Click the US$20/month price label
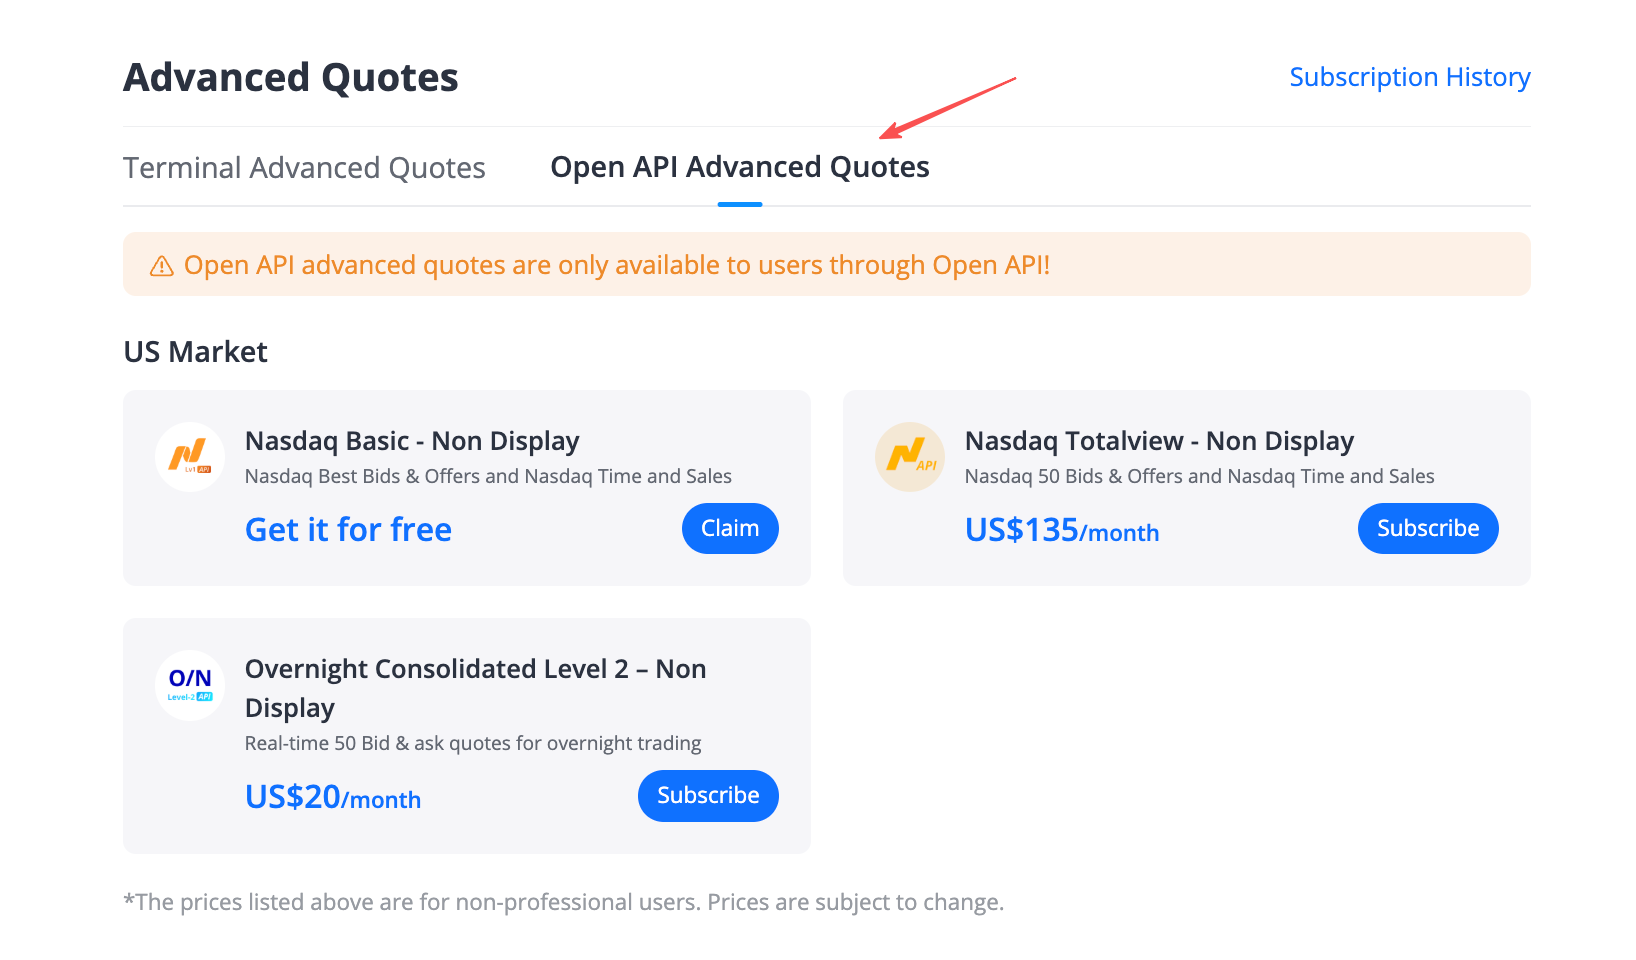This screenshot has height=960, width=1636. point(333,797)
